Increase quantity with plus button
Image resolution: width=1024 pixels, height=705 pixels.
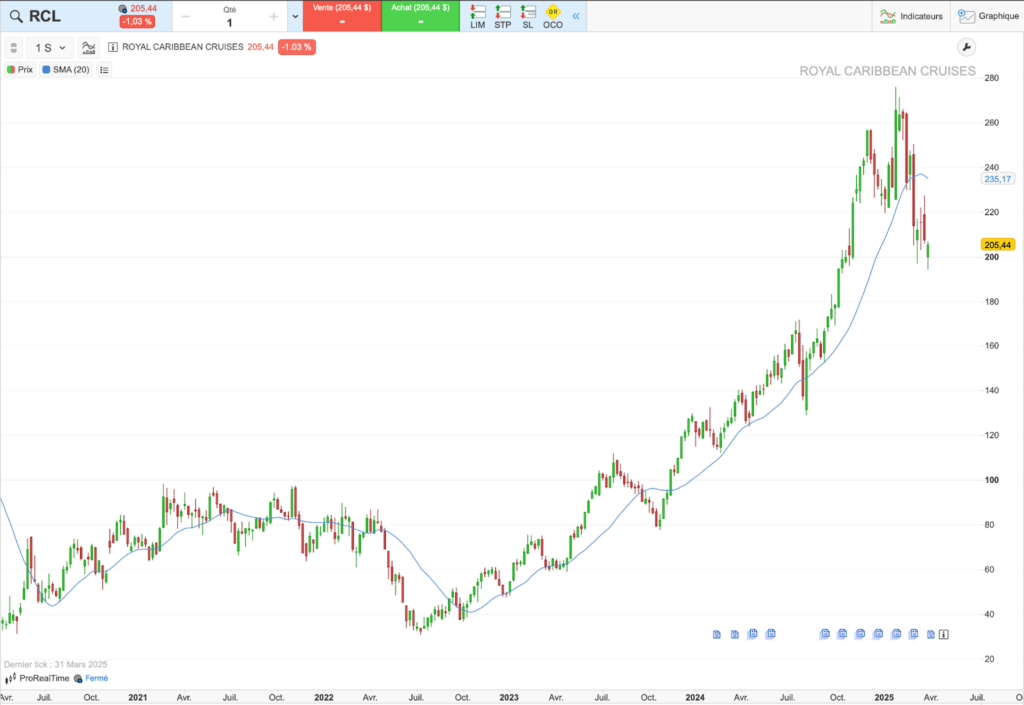tap(274, 16)
